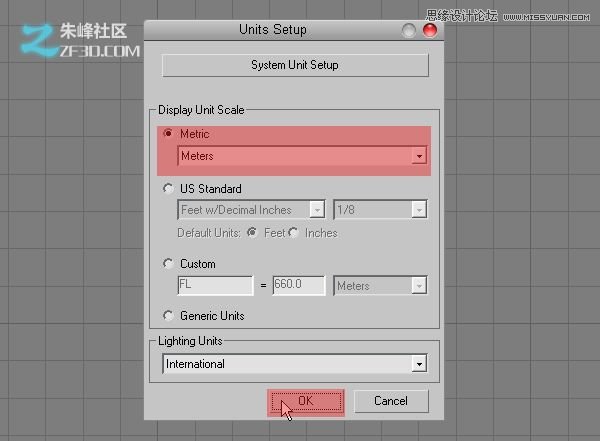Open the 1/8 fraction dropdown
Image resolution: width=600 pixels, height=441 pixels.
click(419, 210)
